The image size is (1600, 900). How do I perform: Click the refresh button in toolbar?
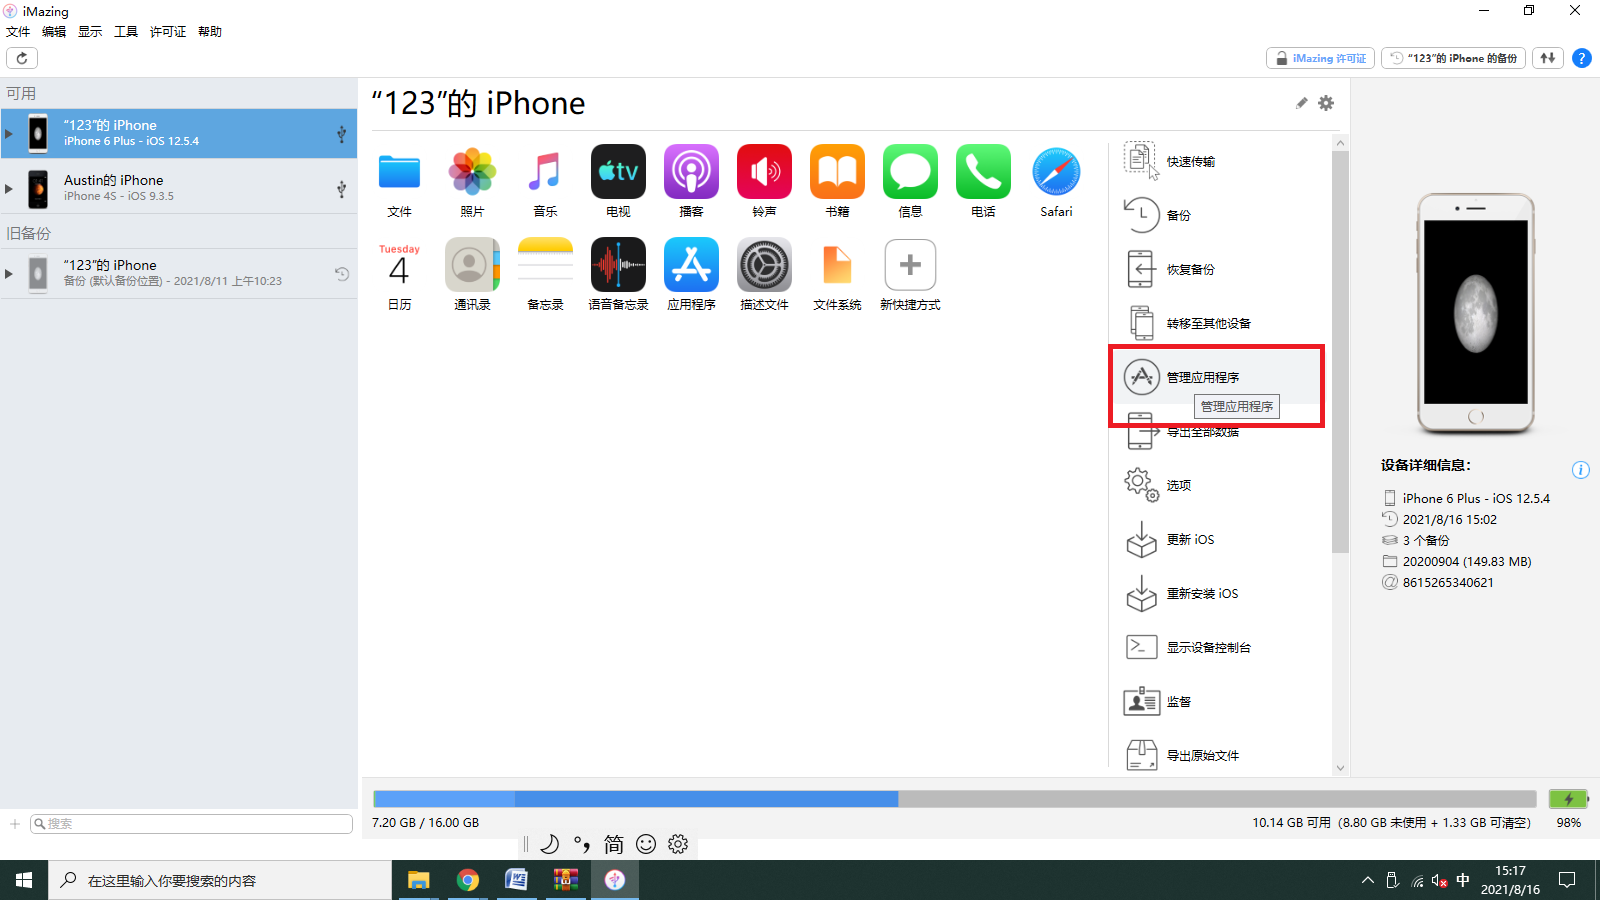pyautogui.click(x=22, y=58)
